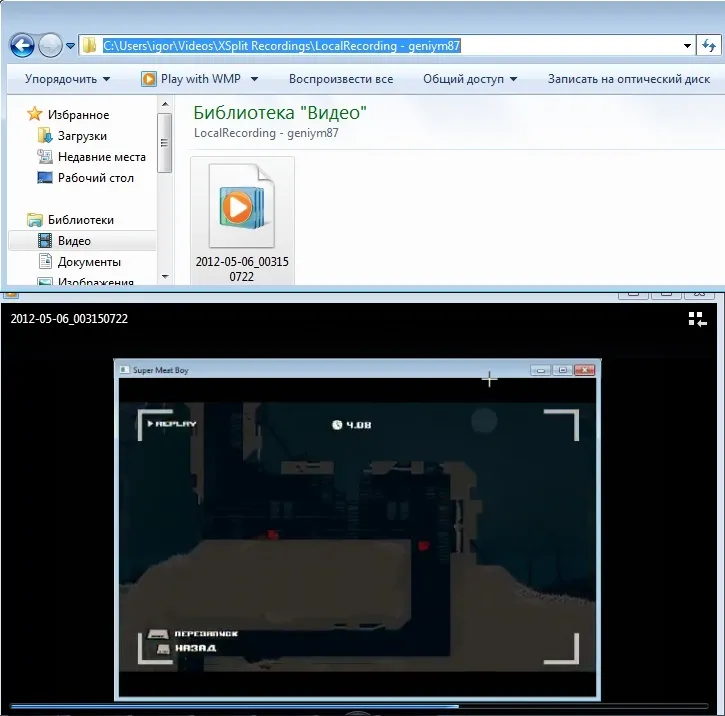
Task: Click Записать на оптический диск
Action: tap(628, 79)
